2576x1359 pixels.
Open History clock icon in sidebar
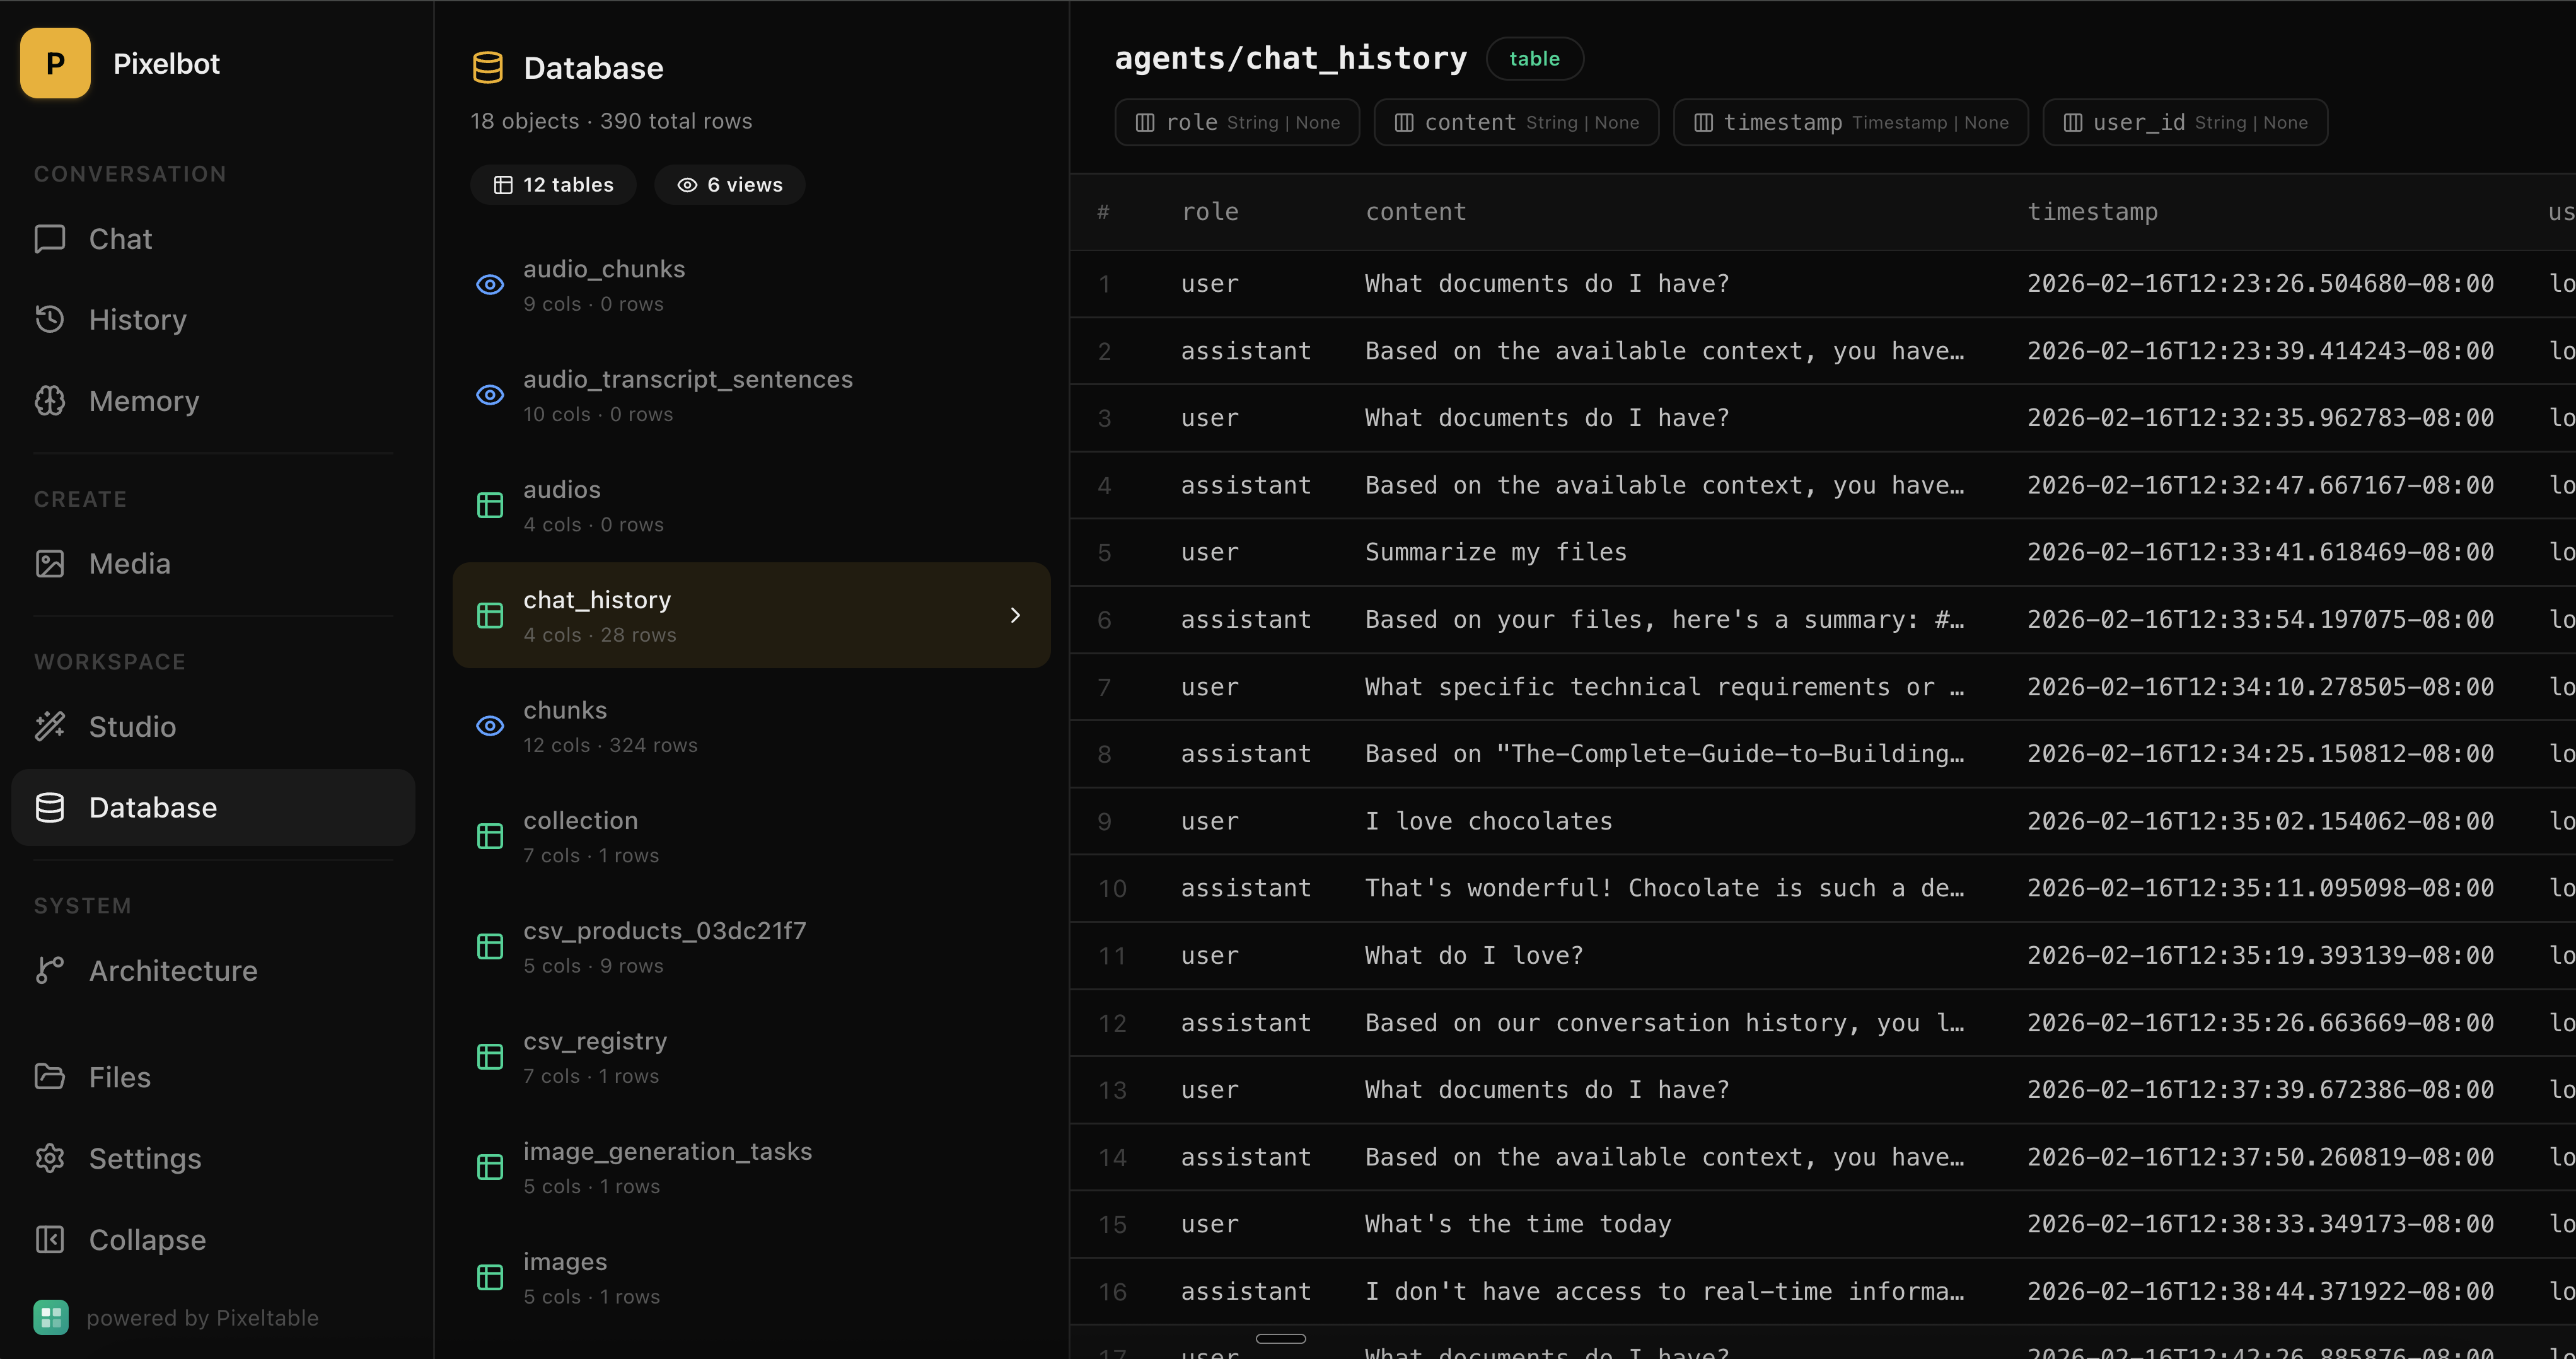(50, 319)
